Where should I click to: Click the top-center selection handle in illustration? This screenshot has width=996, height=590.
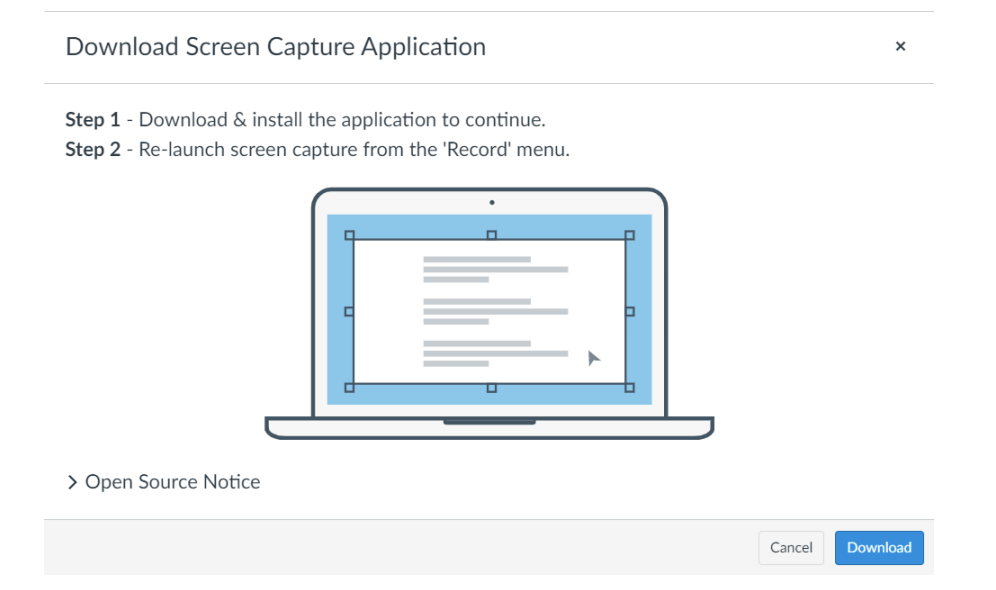[x=491, y=236]
